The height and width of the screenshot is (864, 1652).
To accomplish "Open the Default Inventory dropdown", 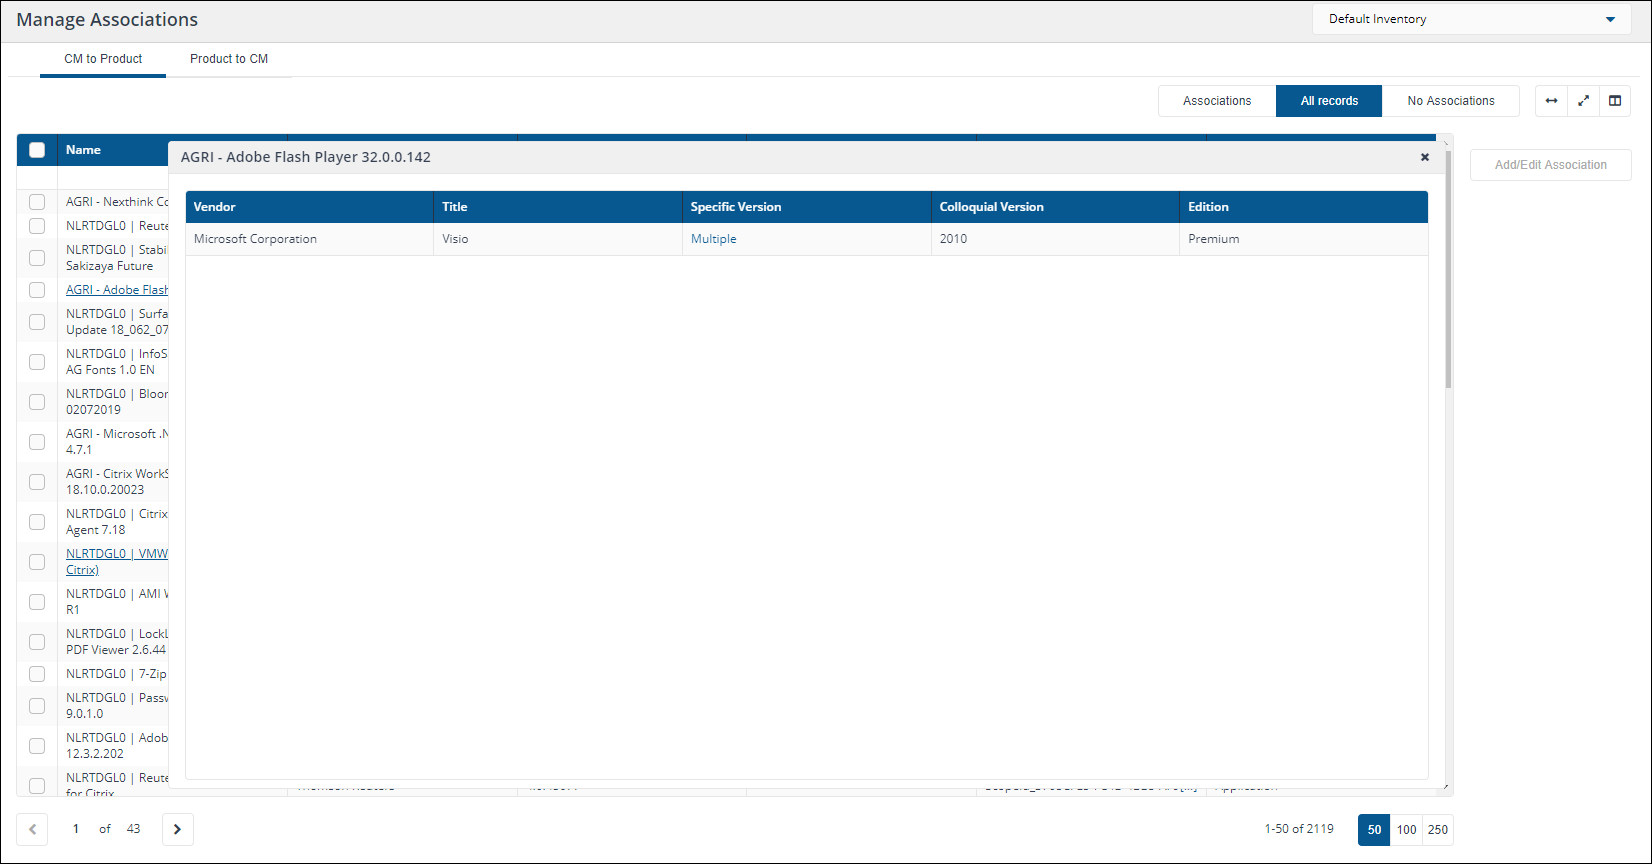I will coord(1470,19).
